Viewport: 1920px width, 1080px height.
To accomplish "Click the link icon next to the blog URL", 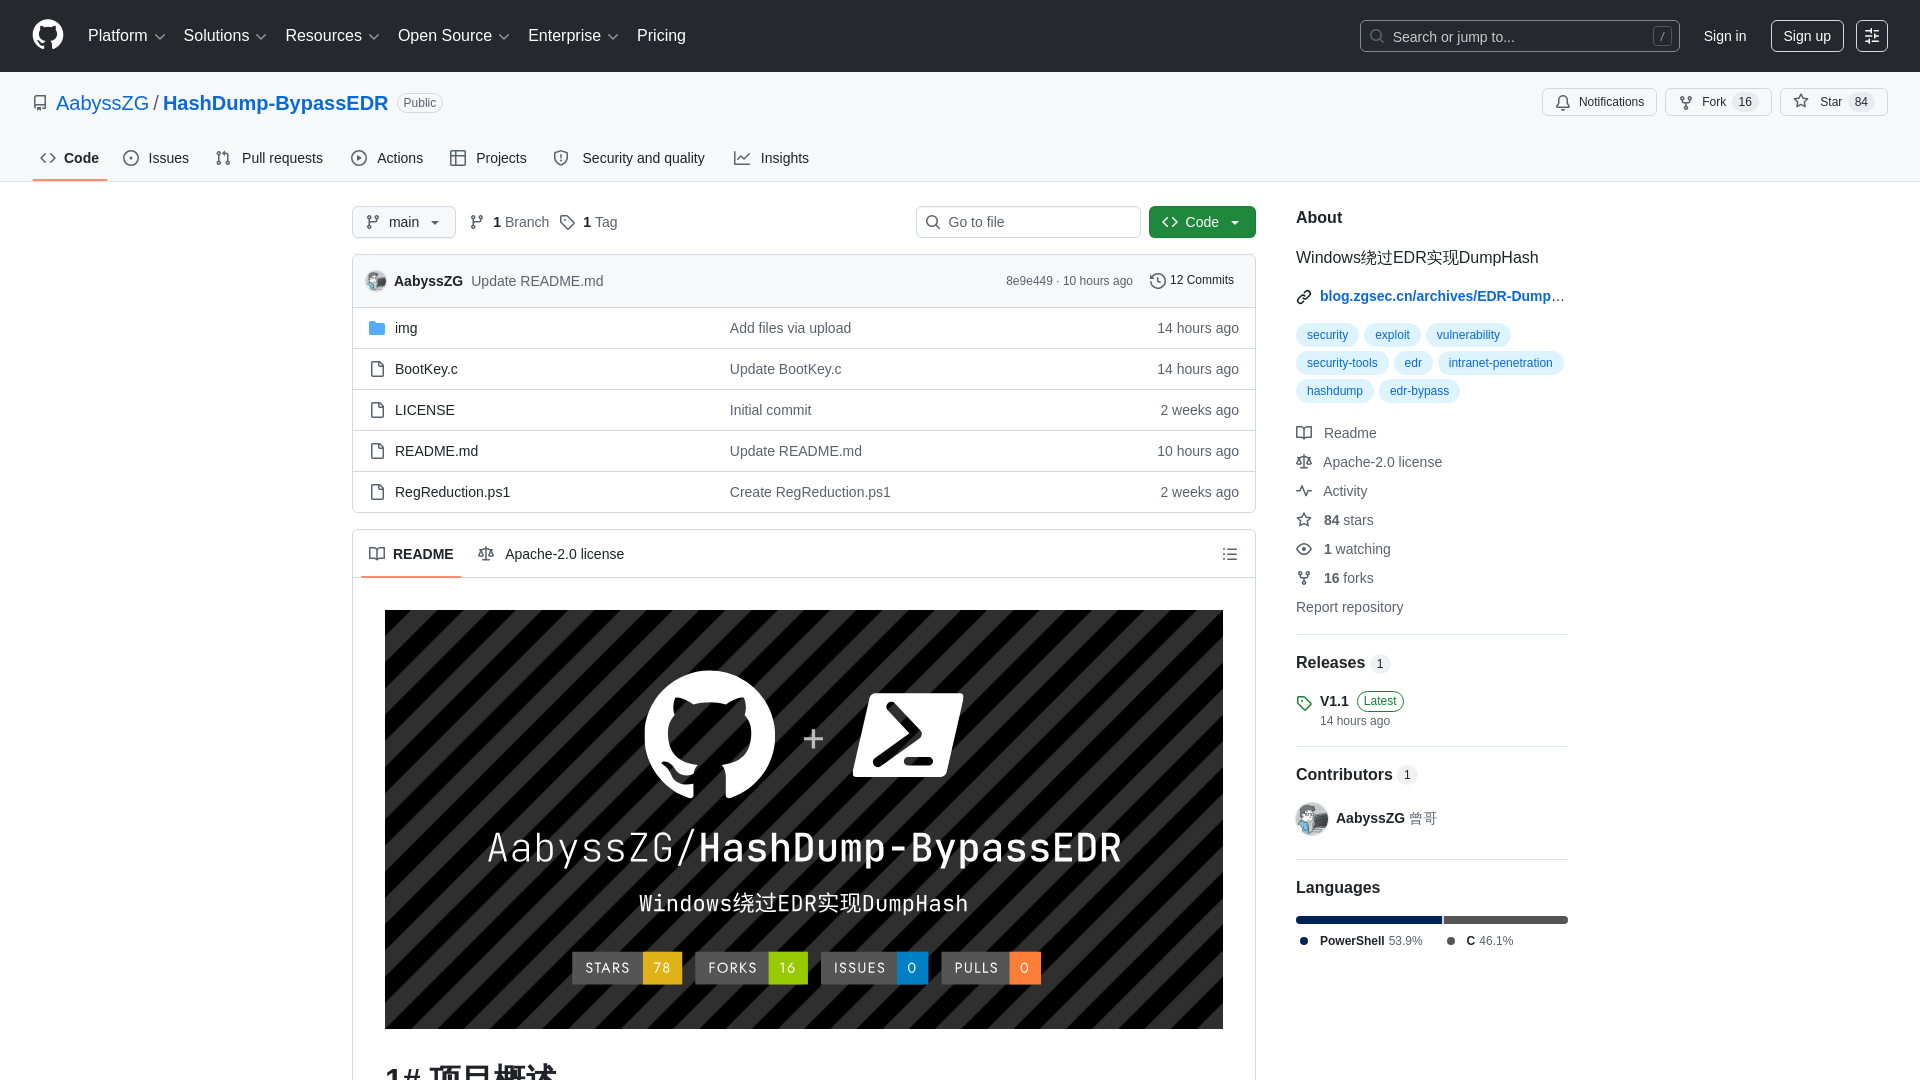I will pyautogui.click(x=1304, y=297).
